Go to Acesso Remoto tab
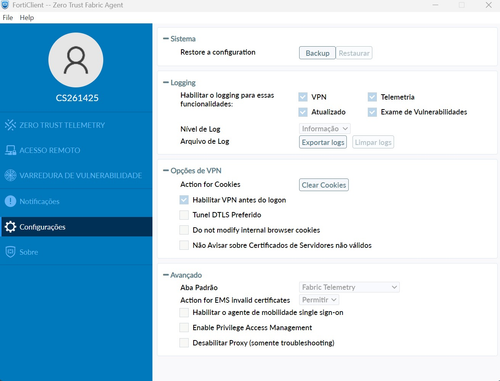 click(x=76, y=150)
